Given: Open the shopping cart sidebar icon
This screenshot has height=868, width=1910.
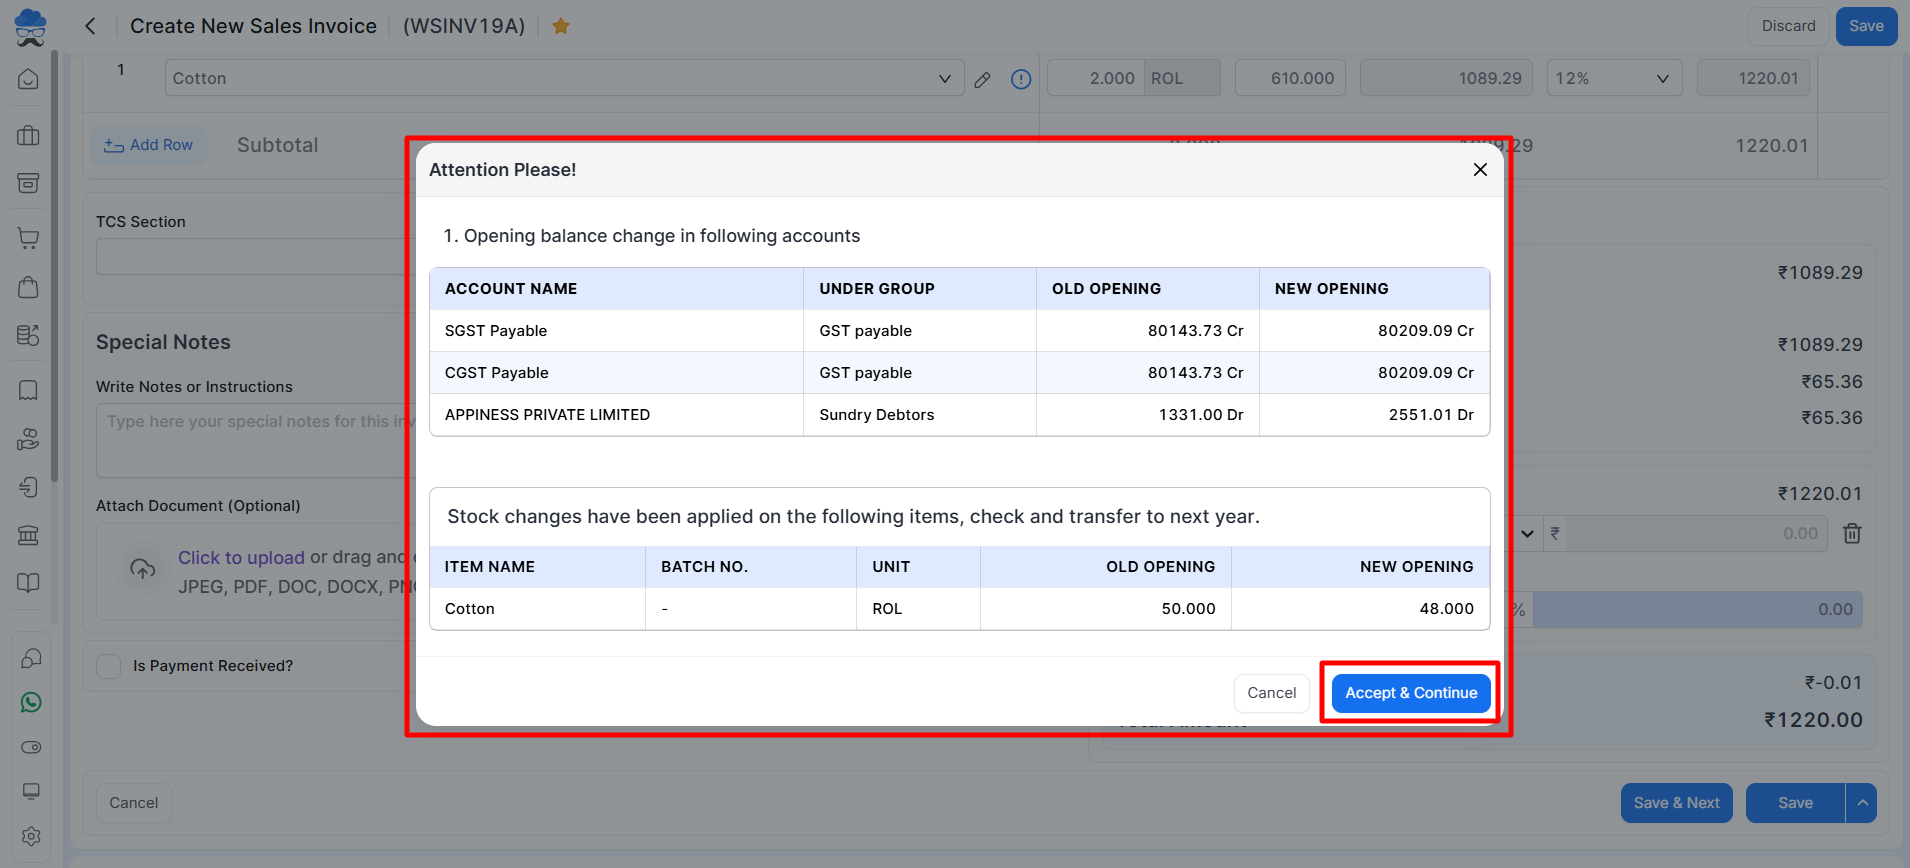Looking at the screenshot, I should 28,238.
